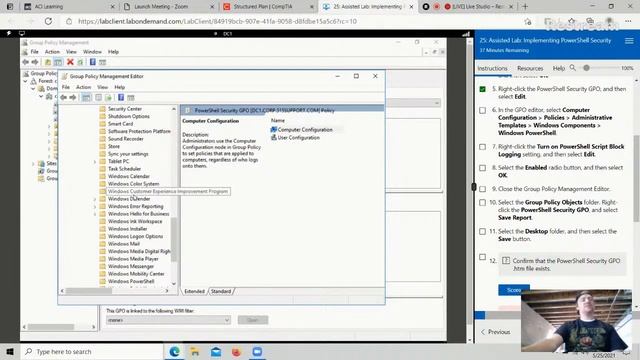Viewport: 640px width, 360px height.
Task: Click the Previous button in lab panel
Action: click(496, 332)
